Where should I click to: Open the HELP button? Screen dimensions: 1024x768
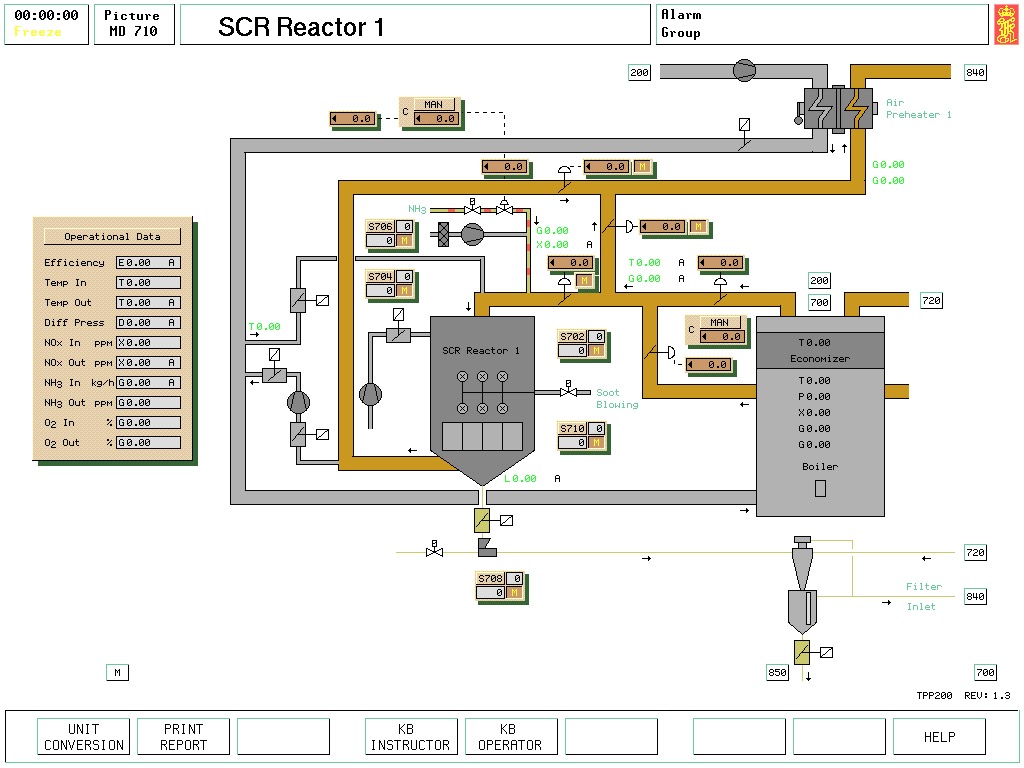(x=939, y=737)
